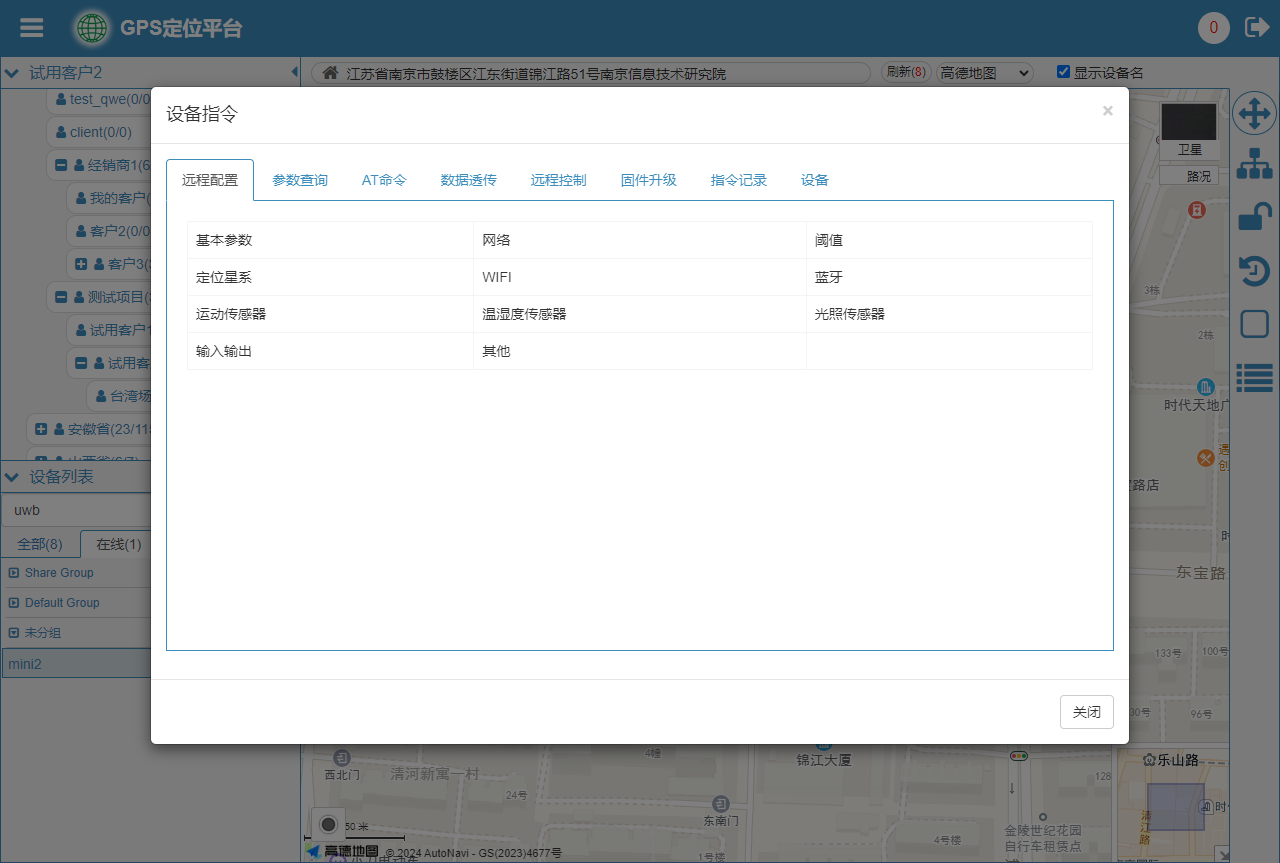Click the logout arrow icon
The width and height of the screenshot is (1280, 863).
tap(1256, 28)
